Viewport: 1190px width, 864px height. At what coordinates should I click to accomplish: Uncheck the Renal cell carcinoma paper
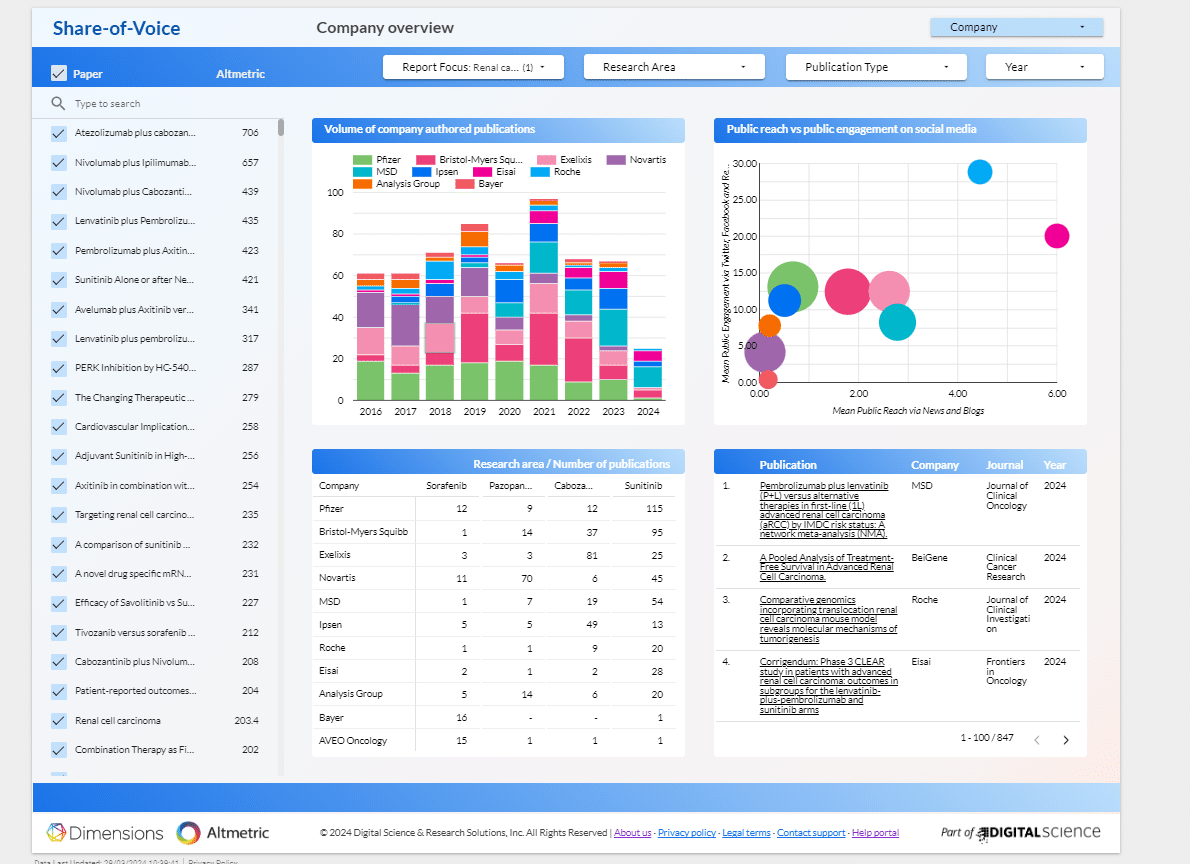[x=59, y=721]
